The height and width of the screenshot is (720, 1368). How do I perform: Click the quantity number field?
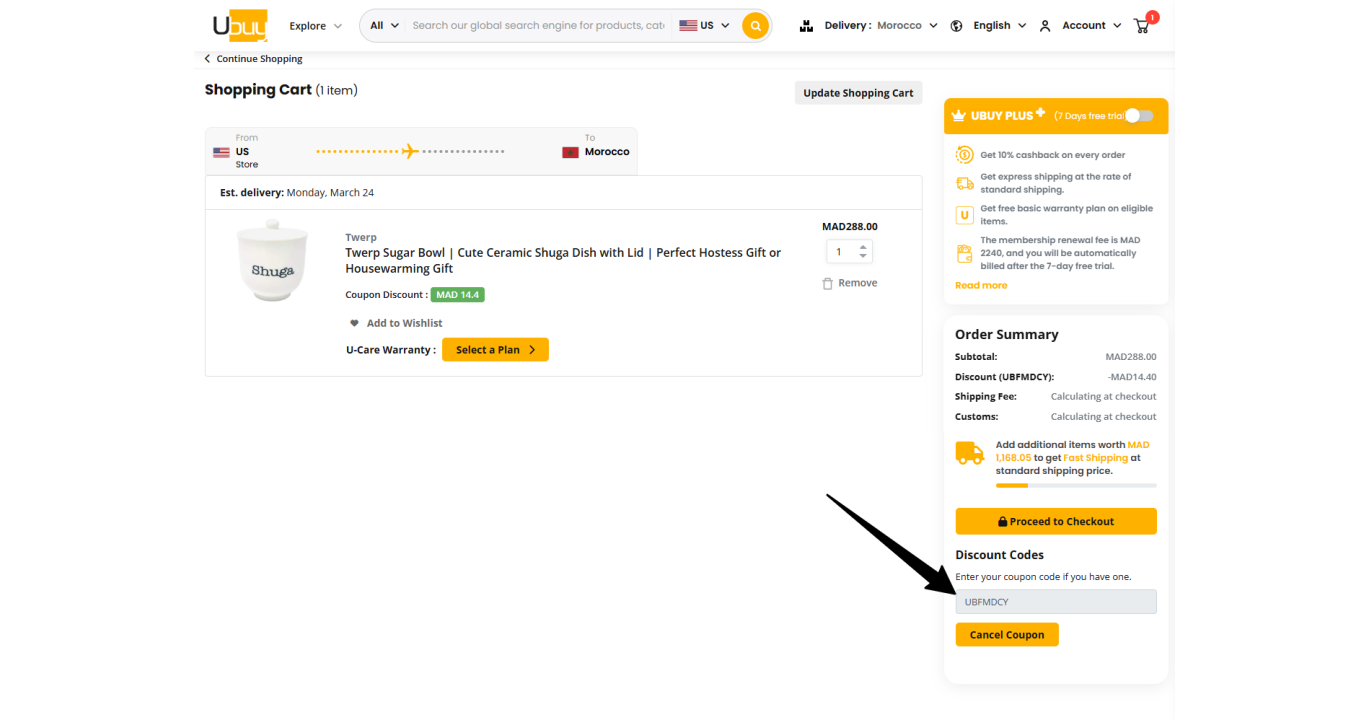point(840,252)
